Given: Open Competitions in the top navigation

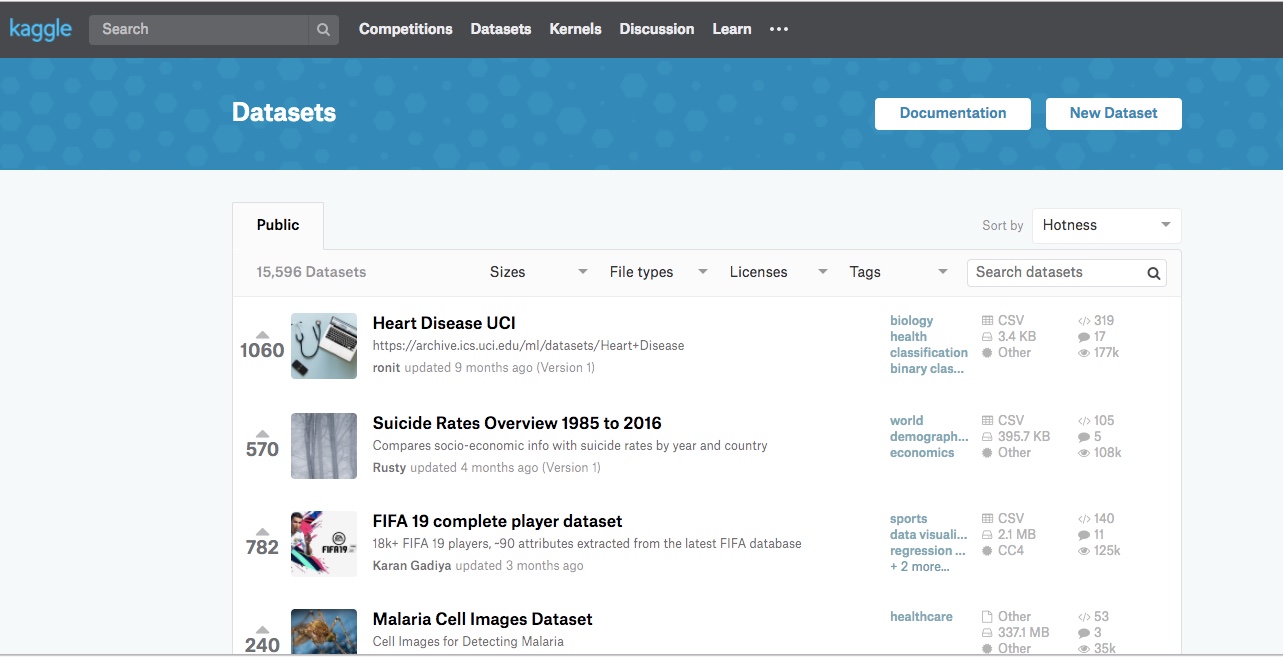Looking at the screenshot, I should 405,29.
